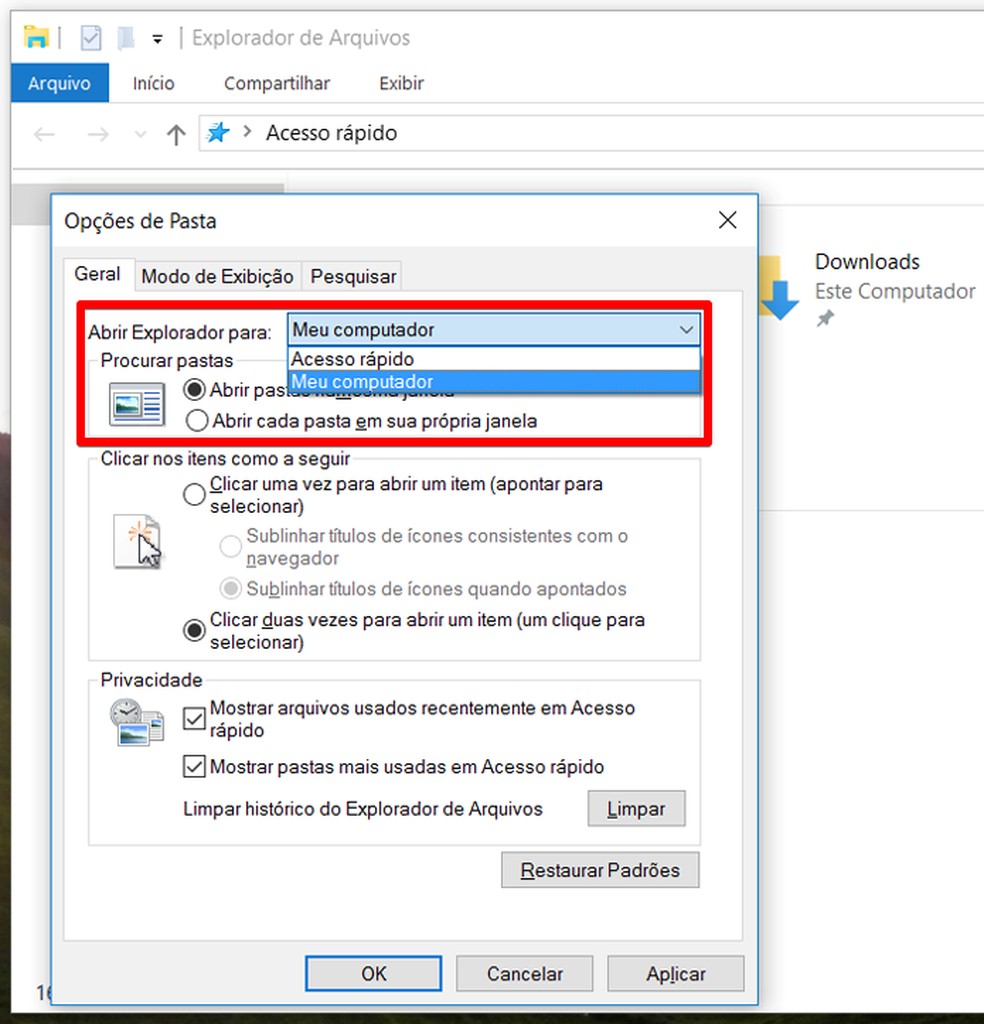The height and width of the screenshot is (1024, 984).
Task: Select Abrir cada pasta em sua própria janela
Action: click(x=362, y=421)
